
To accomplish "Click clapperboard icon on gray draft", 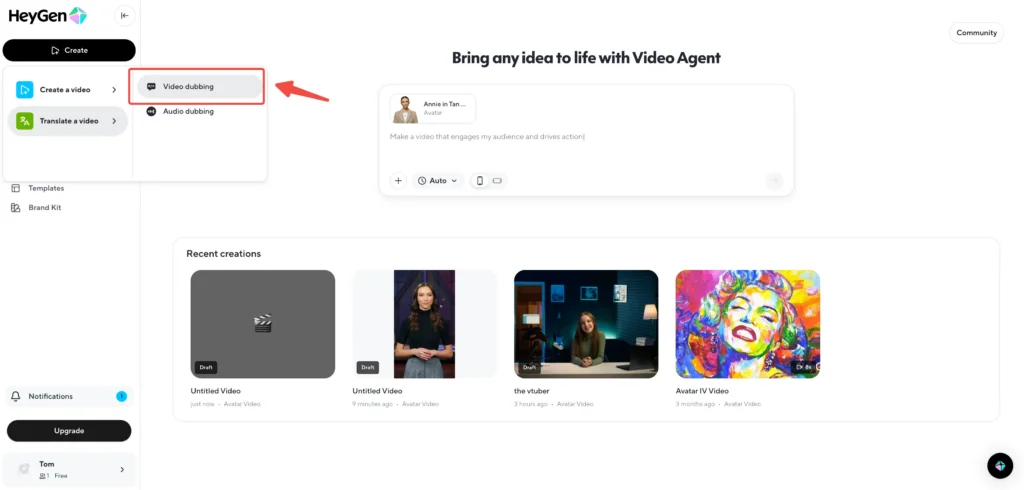I will (x=263, y=323).
